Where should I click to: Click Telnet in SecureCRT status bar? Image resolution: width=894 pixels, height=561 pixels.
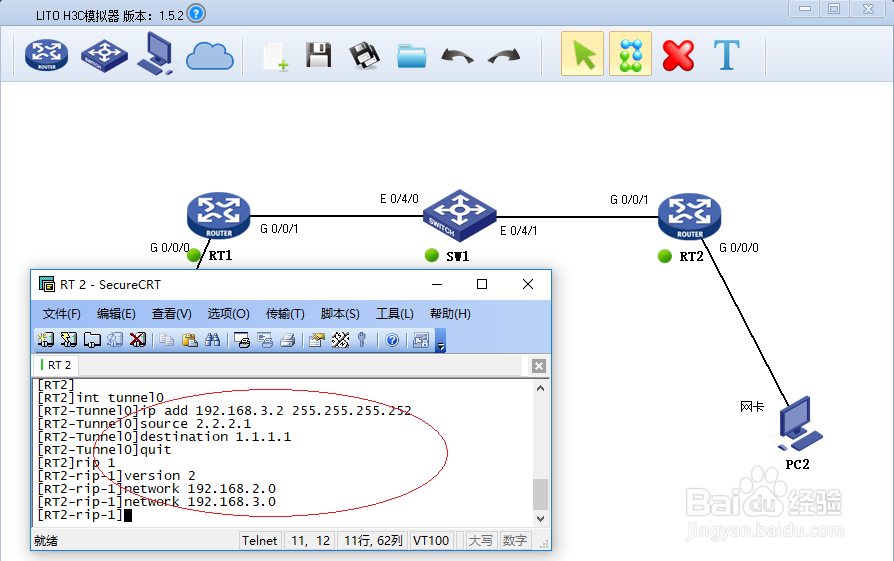coord(259,540)
